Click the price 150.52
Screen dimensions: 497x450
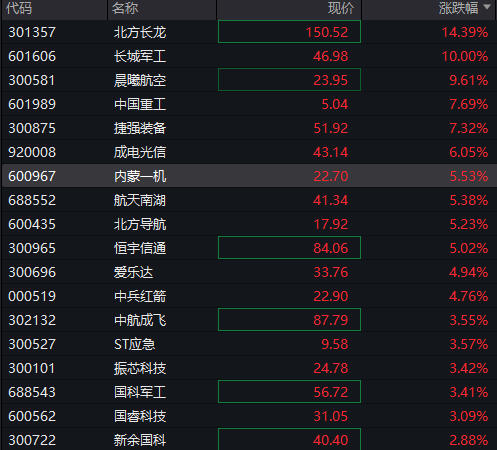point(327,32)
